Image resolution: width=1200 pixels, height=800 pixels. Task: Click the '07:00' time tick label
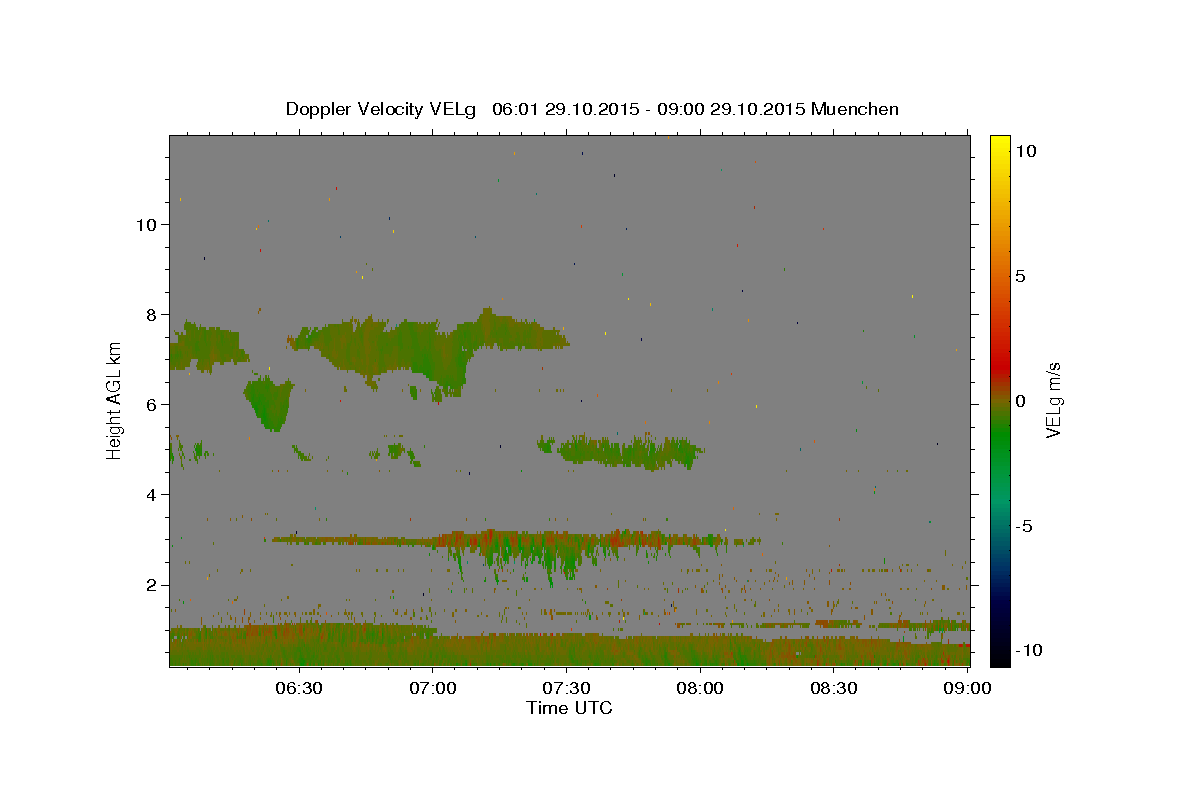[x=433, y=689]
